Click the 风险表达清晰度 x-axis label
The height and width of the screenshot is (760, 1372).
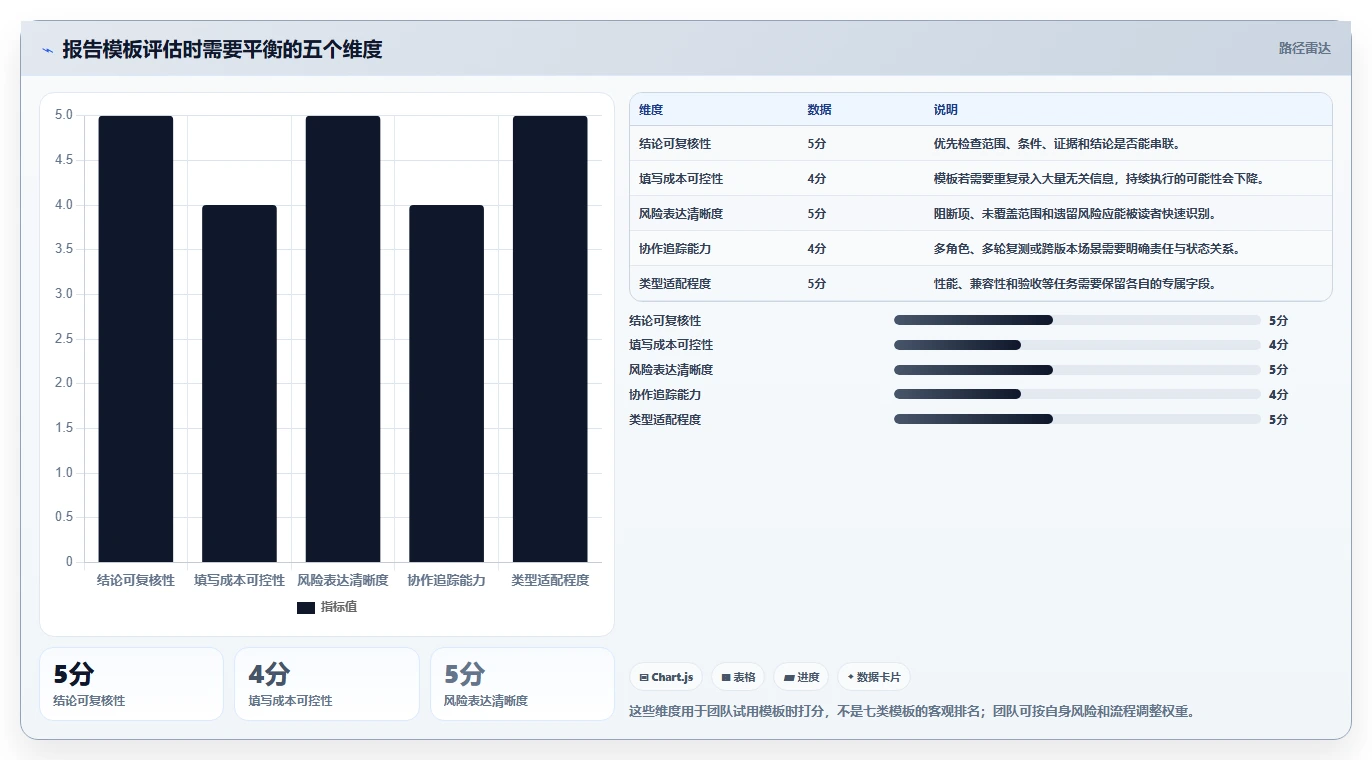[x=343, y=581]
